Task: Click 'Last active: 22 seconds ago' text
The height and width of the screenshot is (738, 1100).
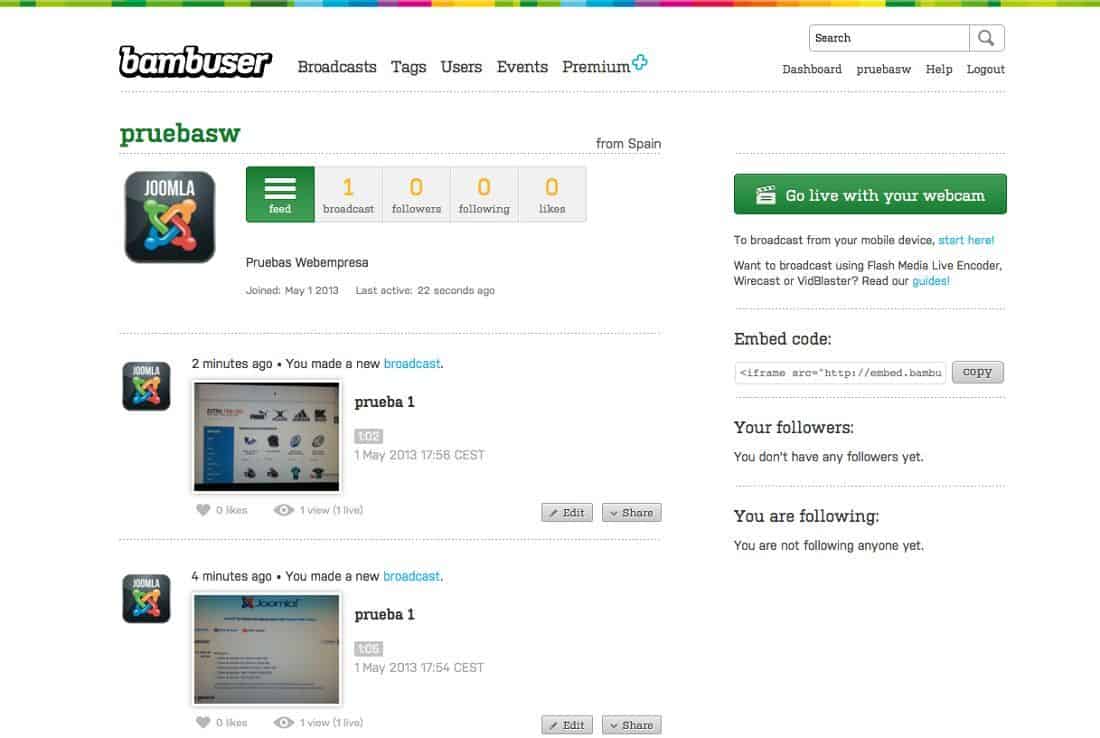Action: (x=425, y=290)
